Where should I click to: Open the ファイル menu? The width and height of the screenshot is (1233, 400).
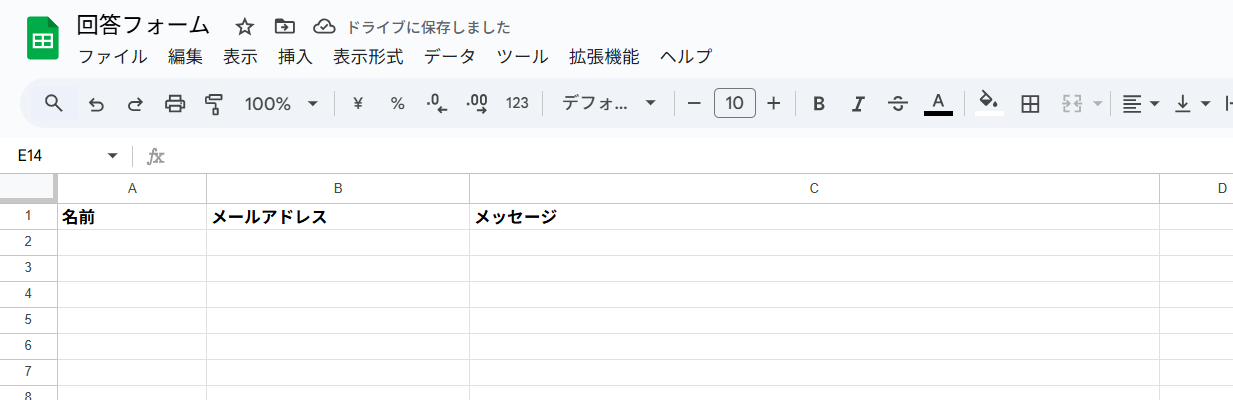113,57
